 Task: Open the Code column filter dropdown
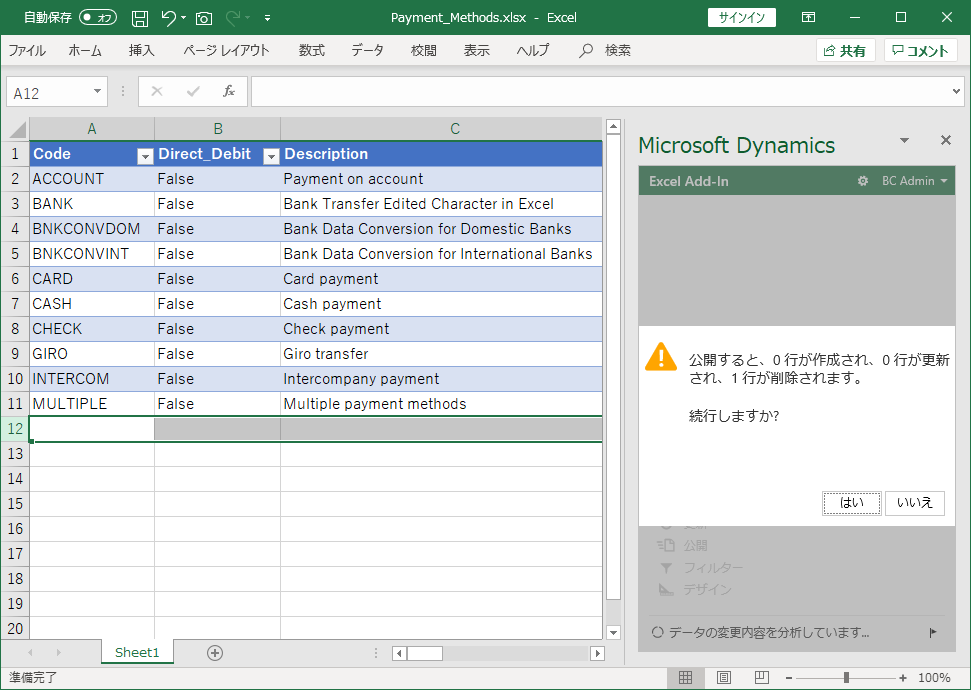(145, 157)
